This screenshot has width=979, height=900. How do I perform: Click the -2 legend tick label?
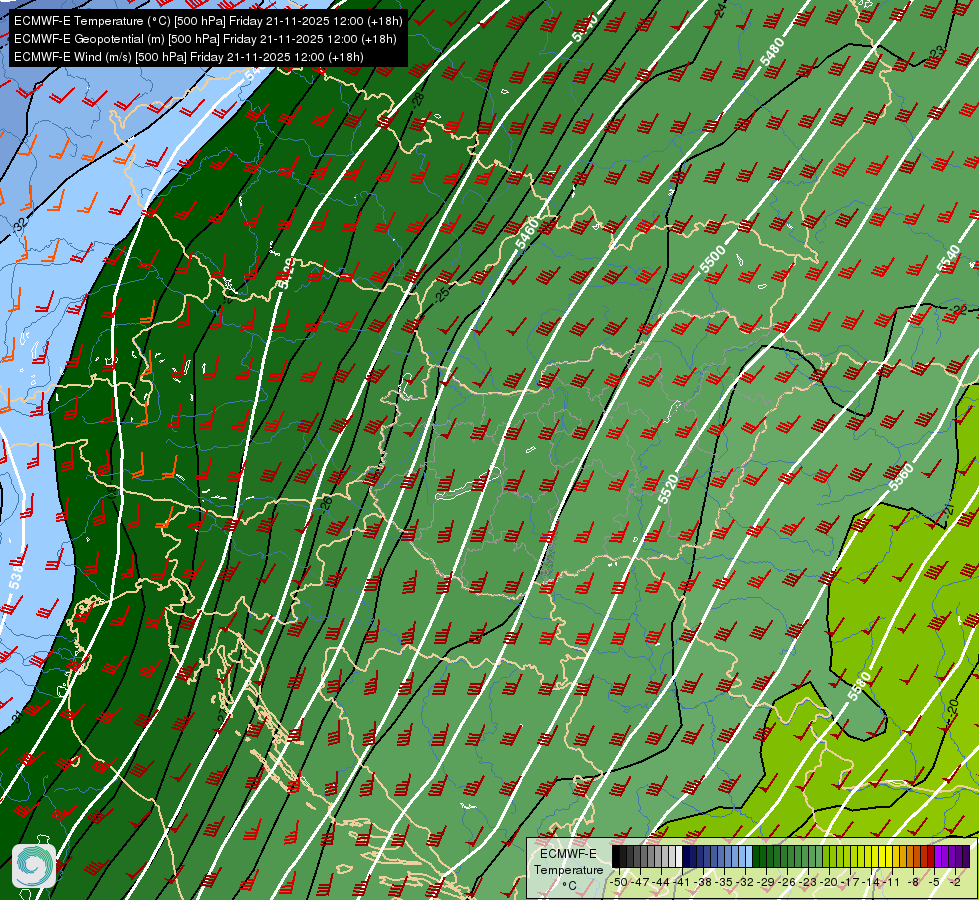click(x=955, y=882)
